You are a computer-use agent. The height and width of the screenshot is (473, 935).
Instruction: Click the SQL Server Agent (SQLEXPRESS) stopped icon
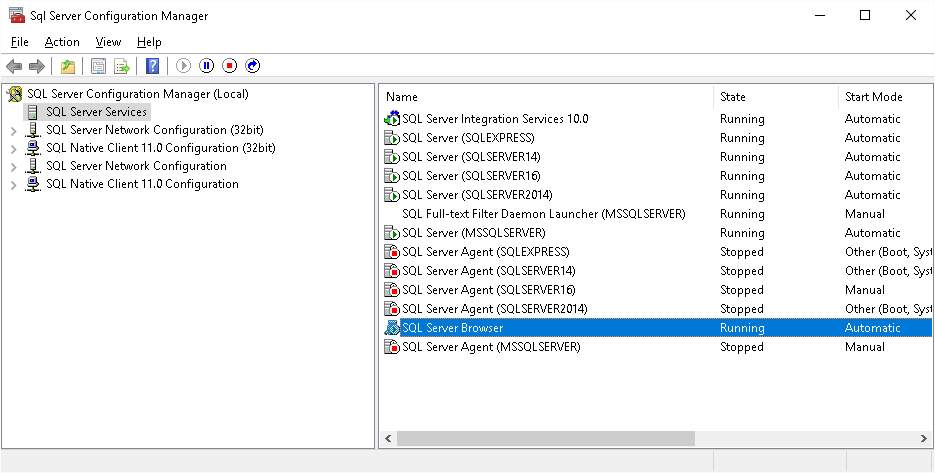pyautogui.click(x=392, y=252)
